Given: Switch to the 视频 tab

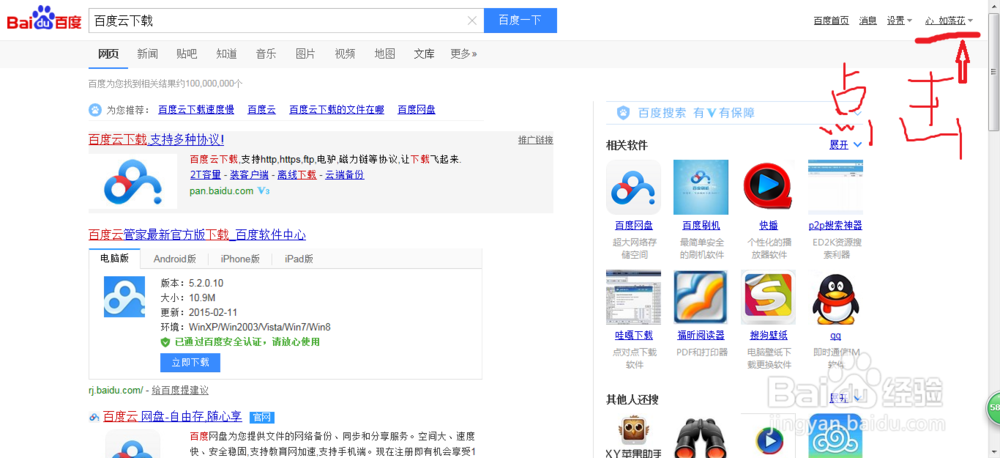Looking at the screenshot, I should [345, 54].
